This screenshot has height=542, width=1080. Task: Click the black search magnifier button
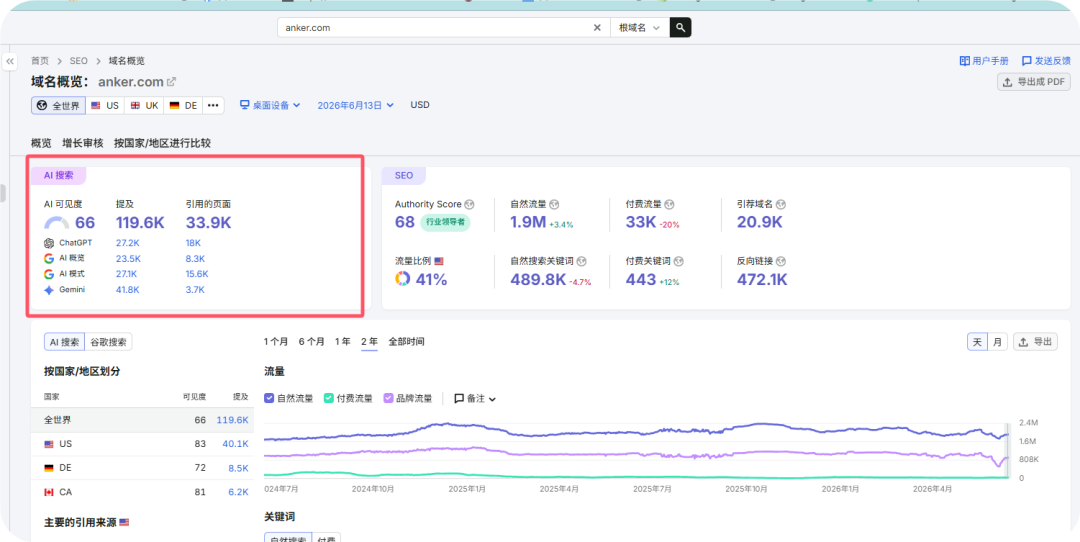point(681,28)
